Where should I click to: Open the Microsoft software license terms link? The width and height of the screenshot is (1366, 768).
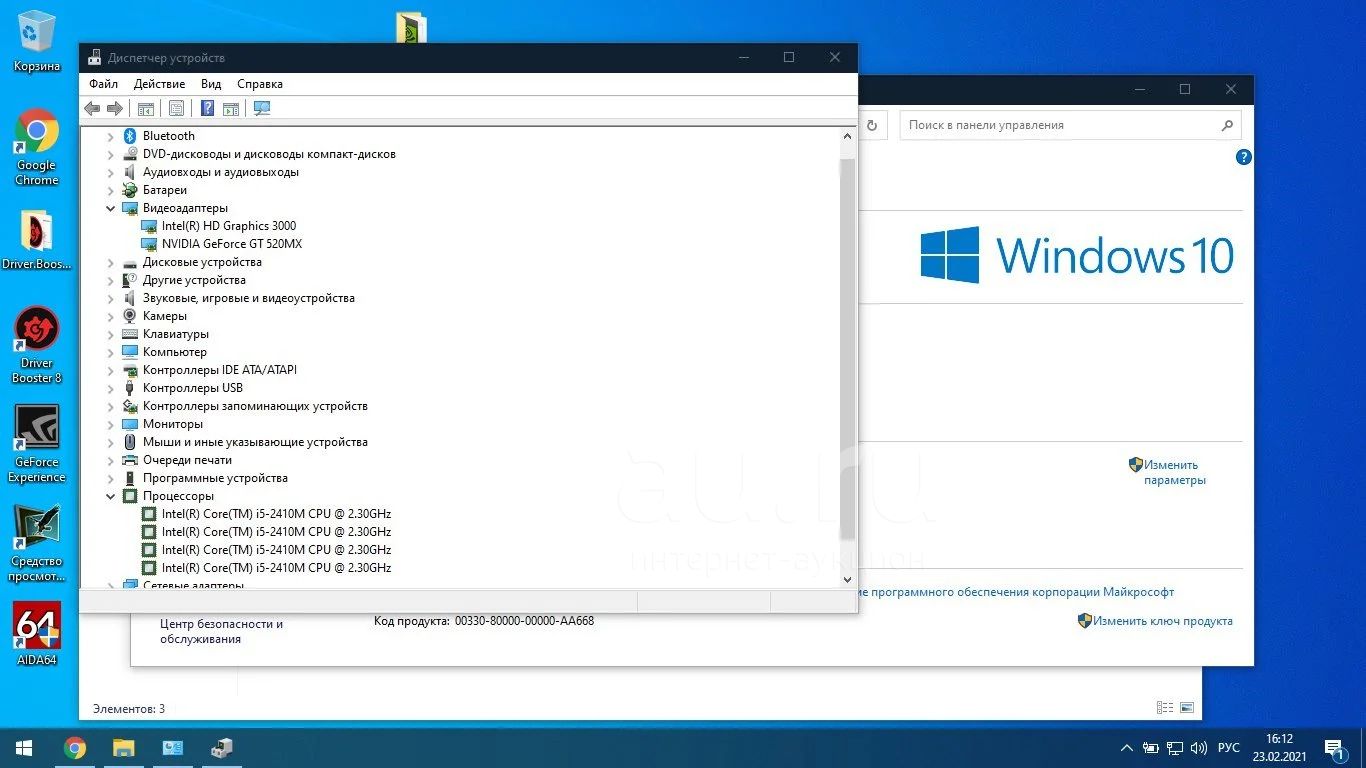coord(1016,592)
